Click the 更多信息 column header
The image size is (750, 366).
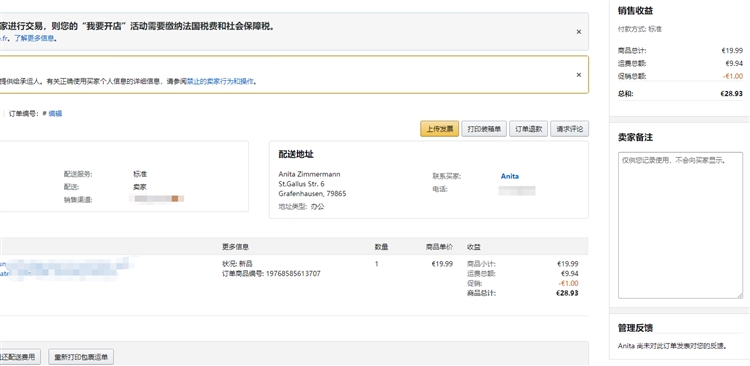[x=235, y=247]
